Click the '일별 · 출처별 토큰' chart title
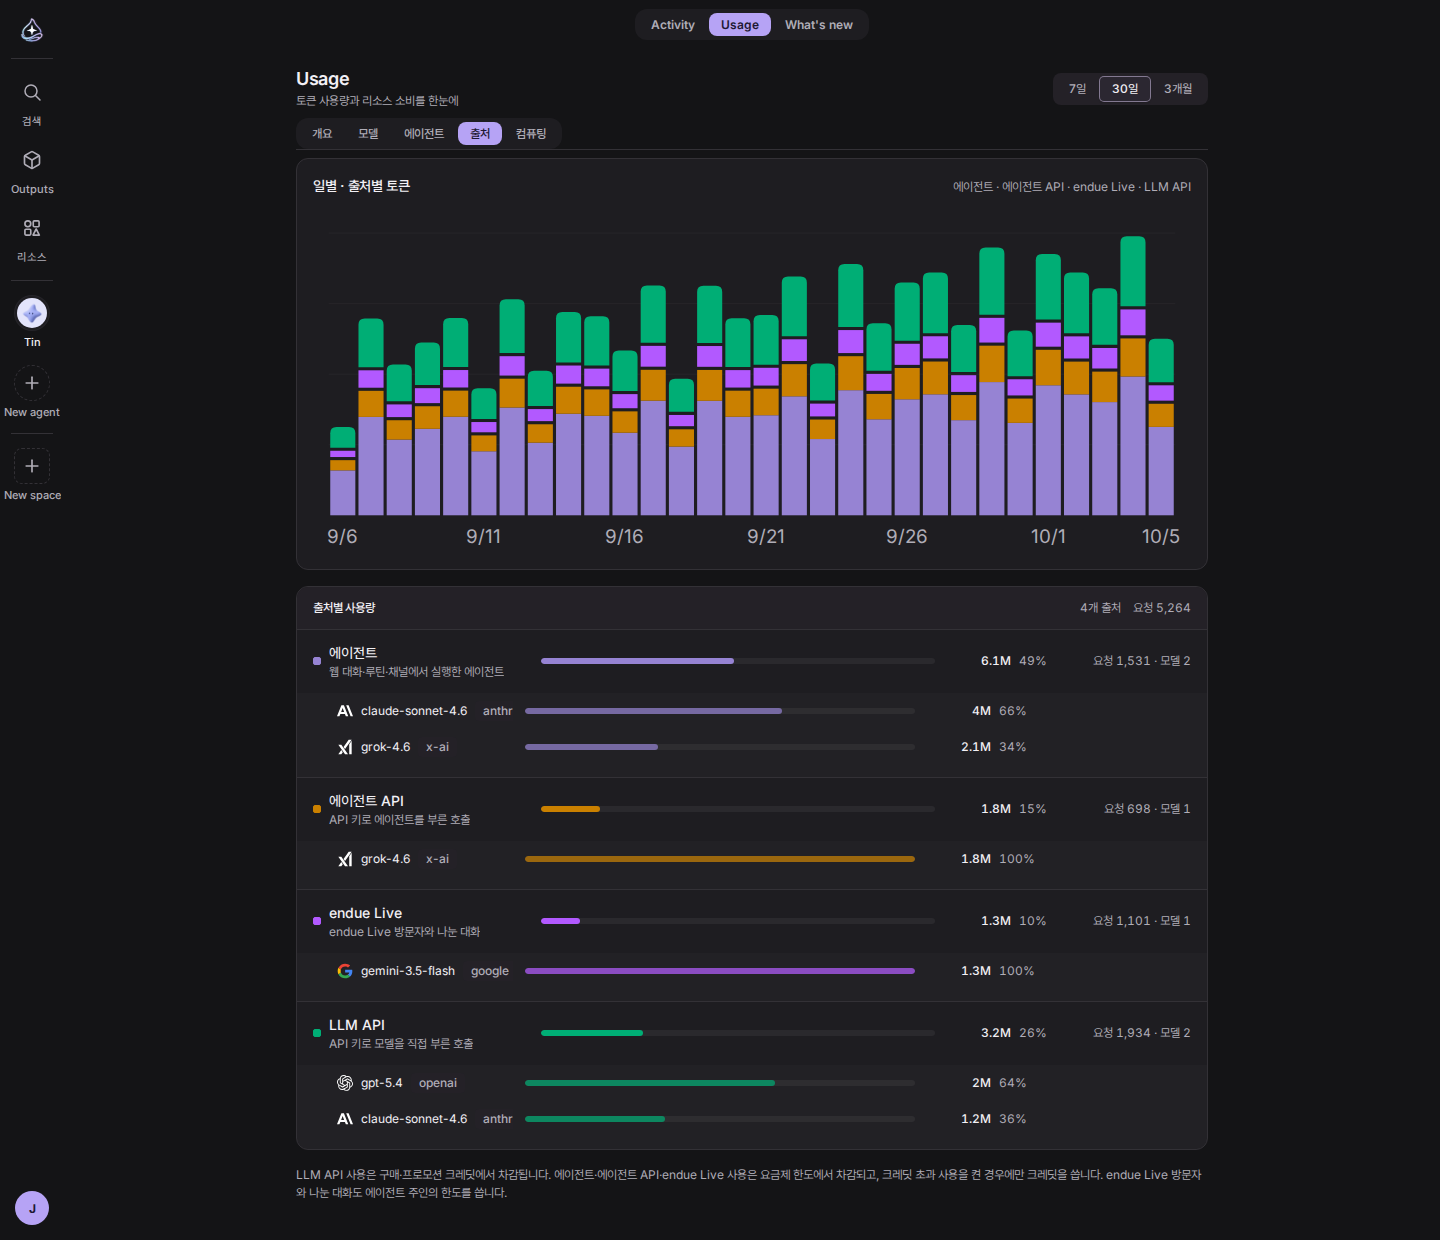1440x1240 pixels. click(362, 186)
